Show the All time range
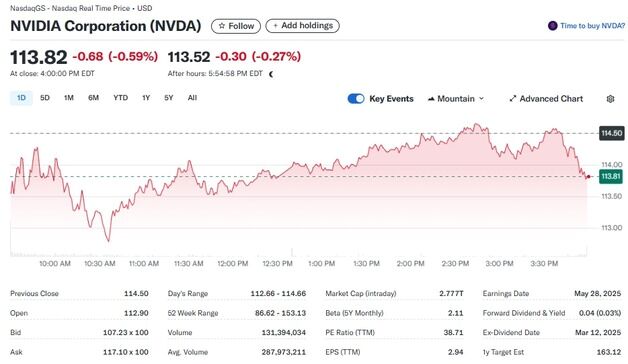 click(192, 98)
